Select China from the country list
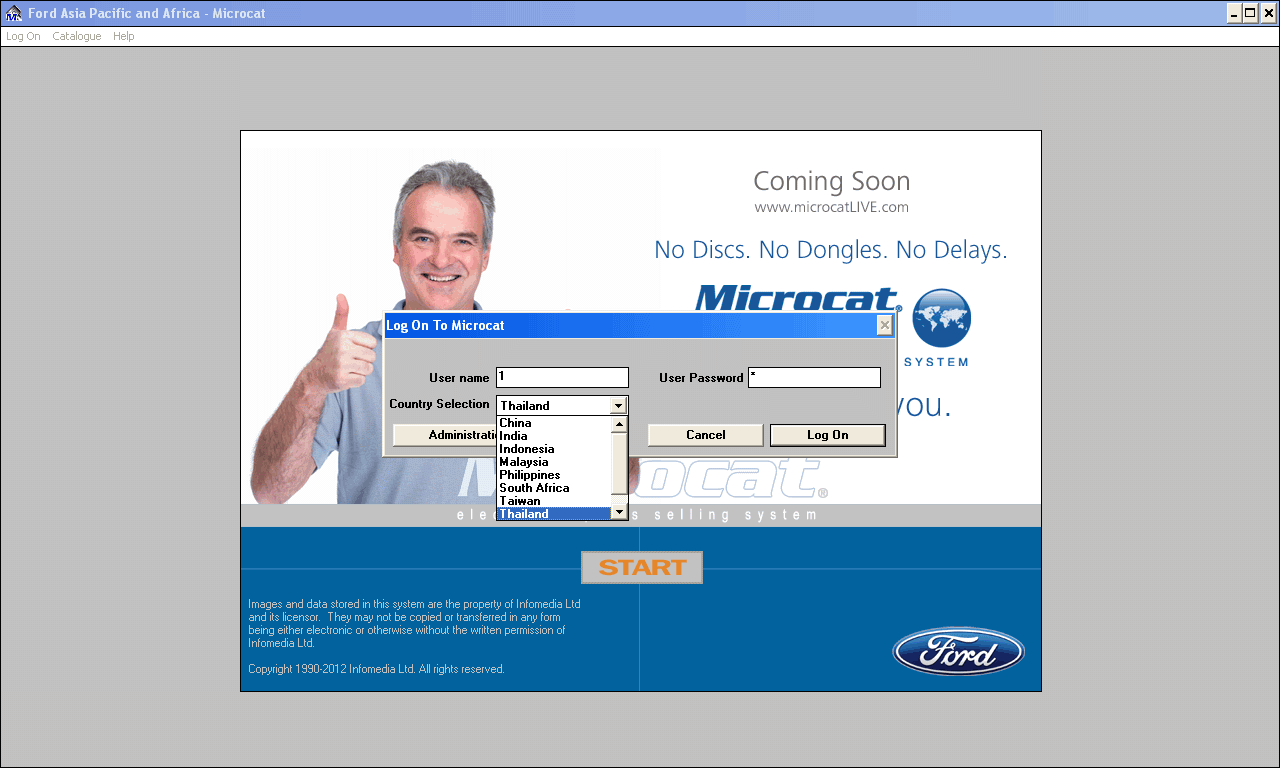The height and width of the screenshot is (768, 1280). [x=516, y=423]
